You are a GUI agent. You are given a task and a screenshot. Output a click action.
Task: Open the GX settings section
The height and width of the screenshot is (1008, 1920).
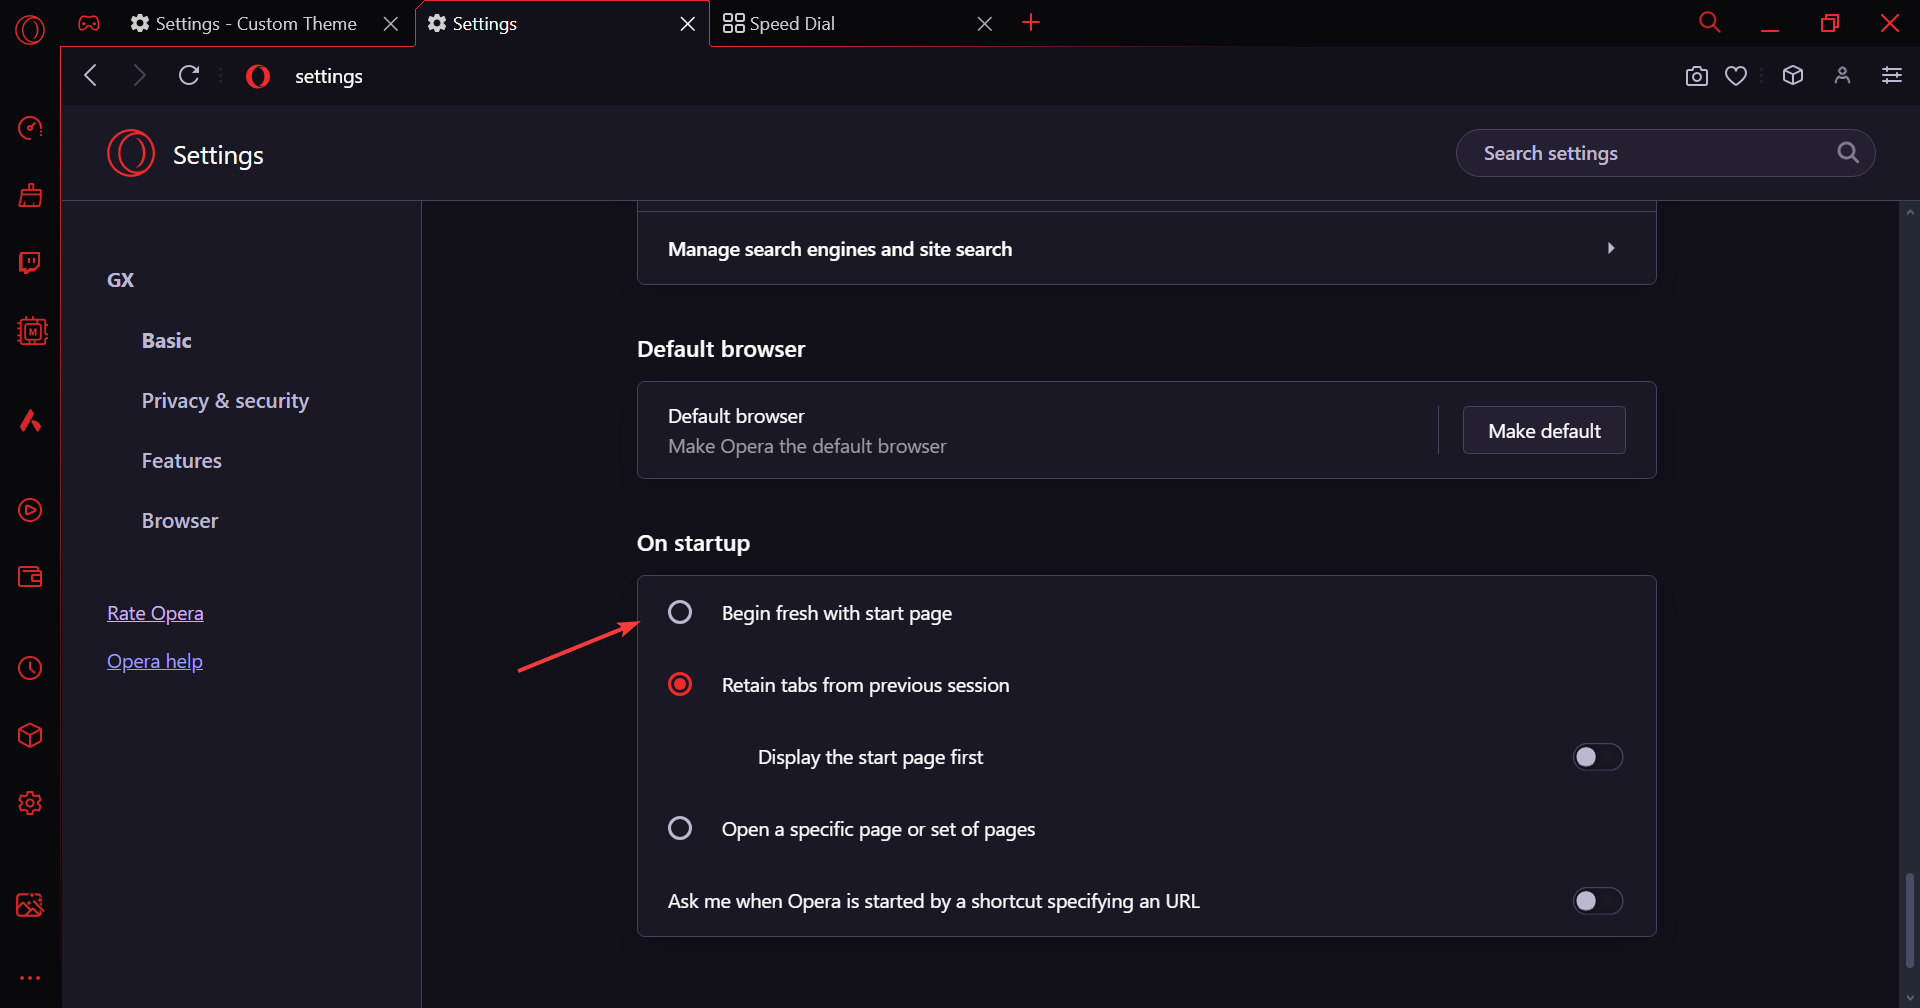pyautogui.click(x=120, y=280)
